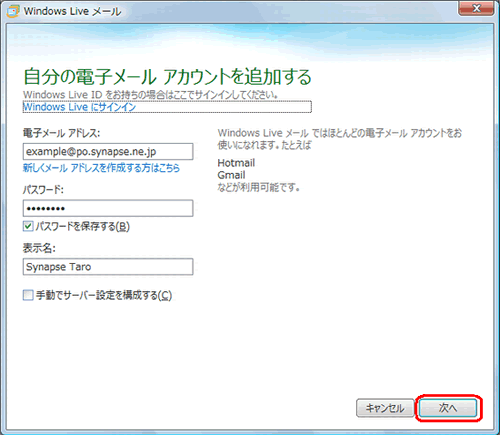
Task: Click the 次へ button
Action: tap(448, 408)
